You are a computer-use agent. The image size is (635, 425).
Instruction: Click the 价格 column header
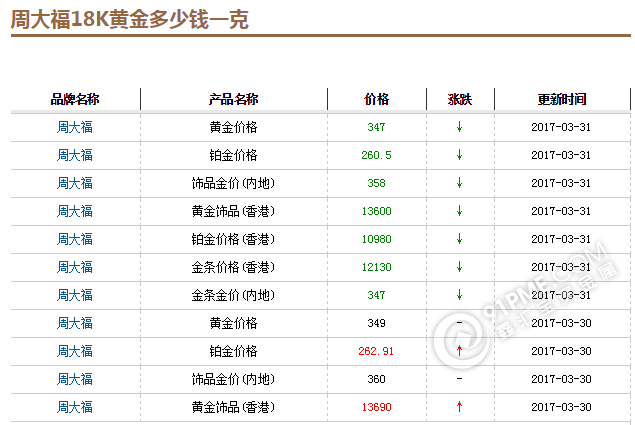[377, 99]
